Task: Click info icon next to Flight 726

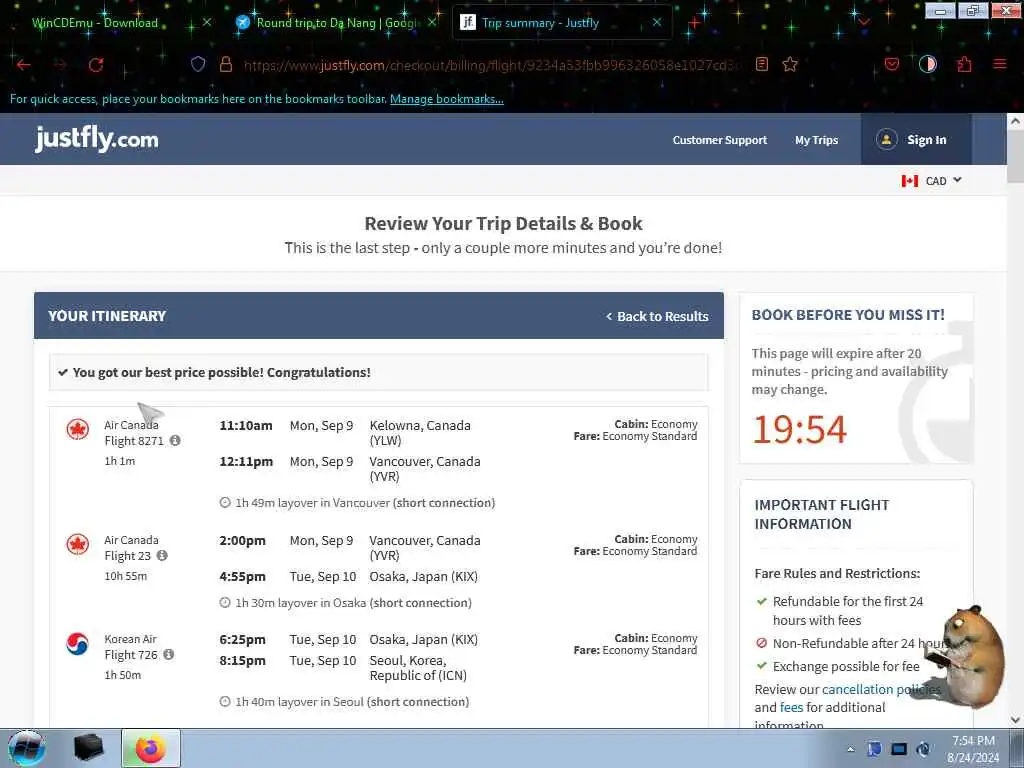Action: 168,654
